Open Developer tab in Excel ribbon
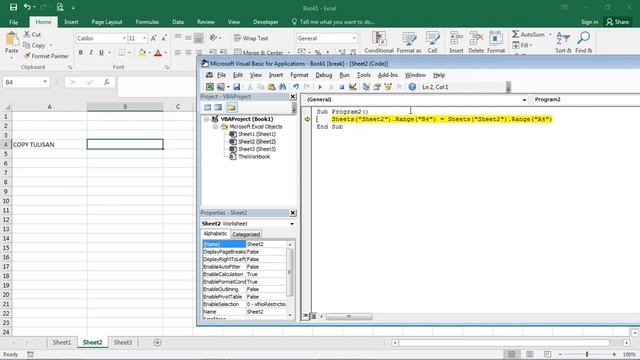640x360 pixels. click(x=266, y=22)
